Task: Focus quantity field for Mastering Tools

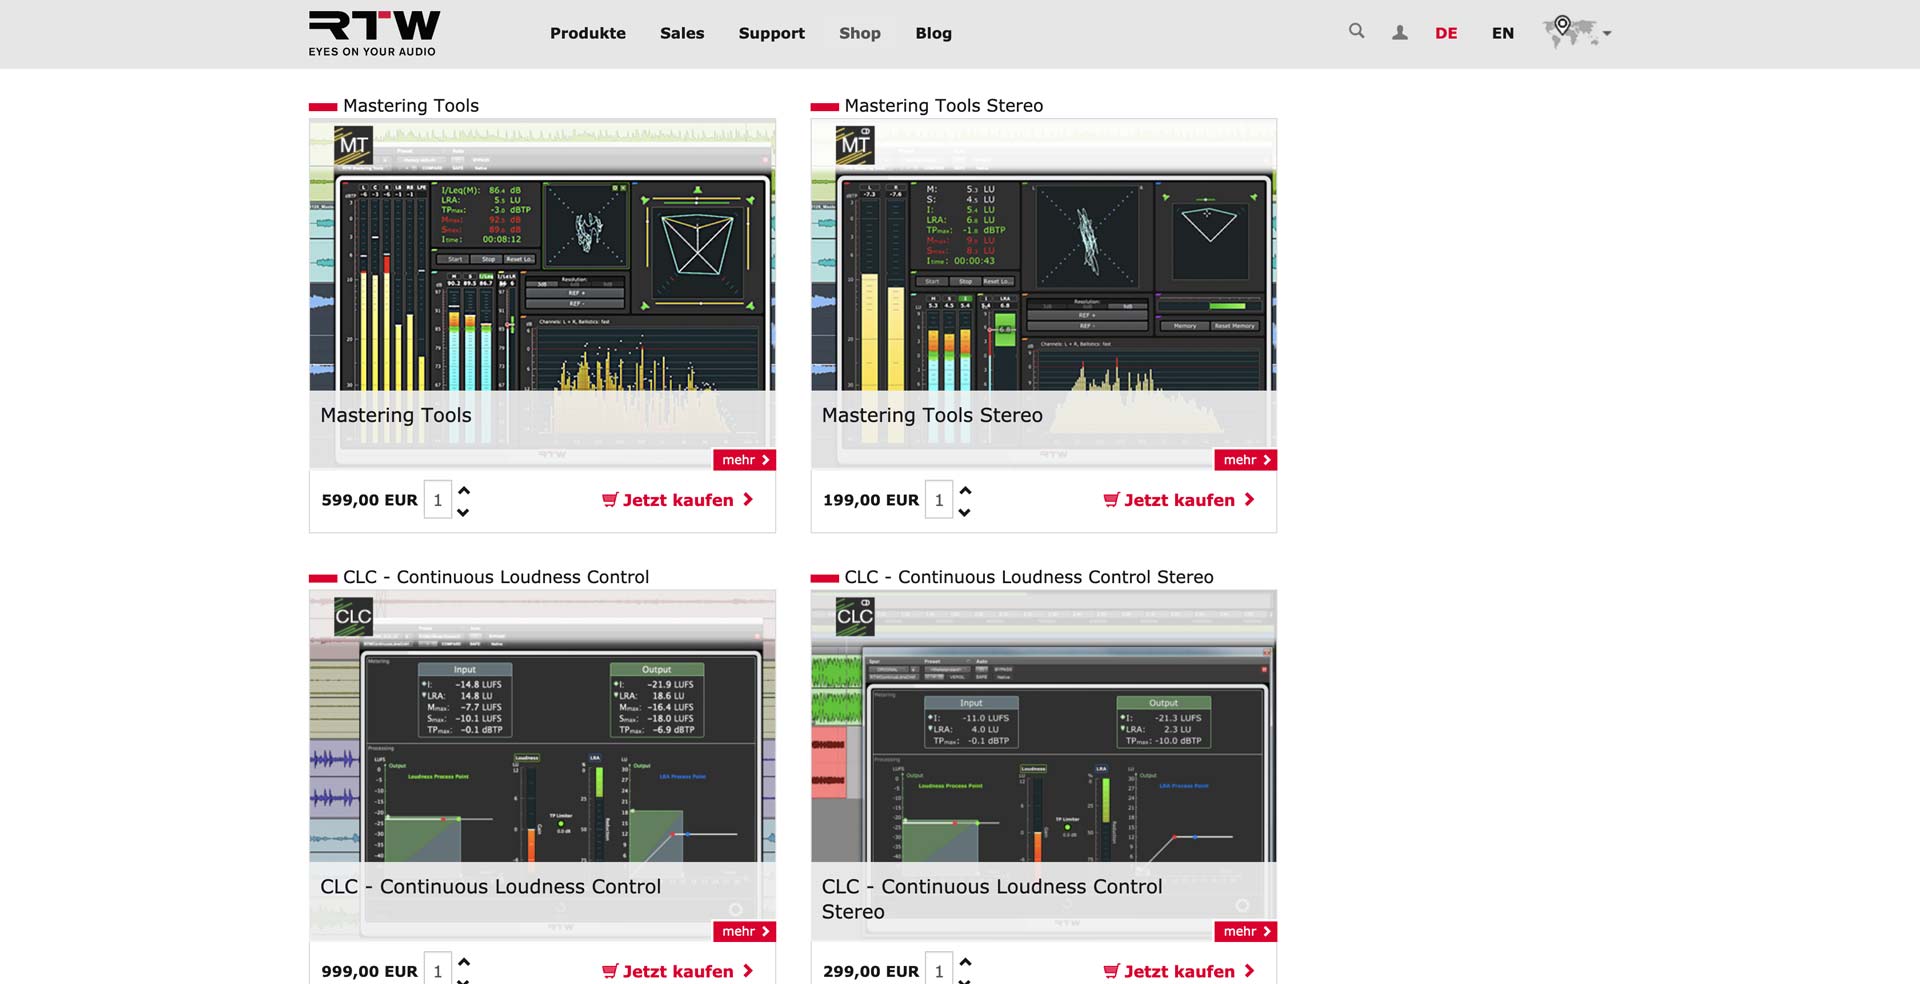Action: [x=437, y=500]
